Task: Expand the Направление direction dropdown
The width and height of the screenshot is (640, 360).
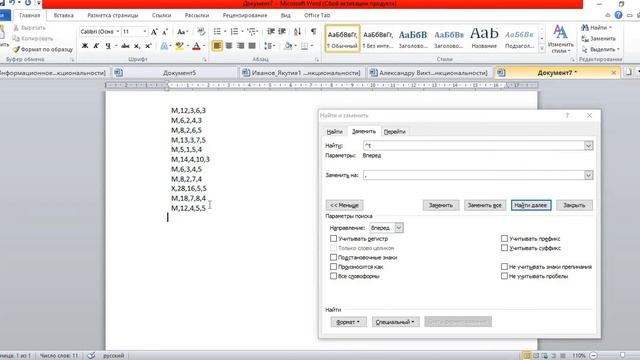Action: click(399, 228)
